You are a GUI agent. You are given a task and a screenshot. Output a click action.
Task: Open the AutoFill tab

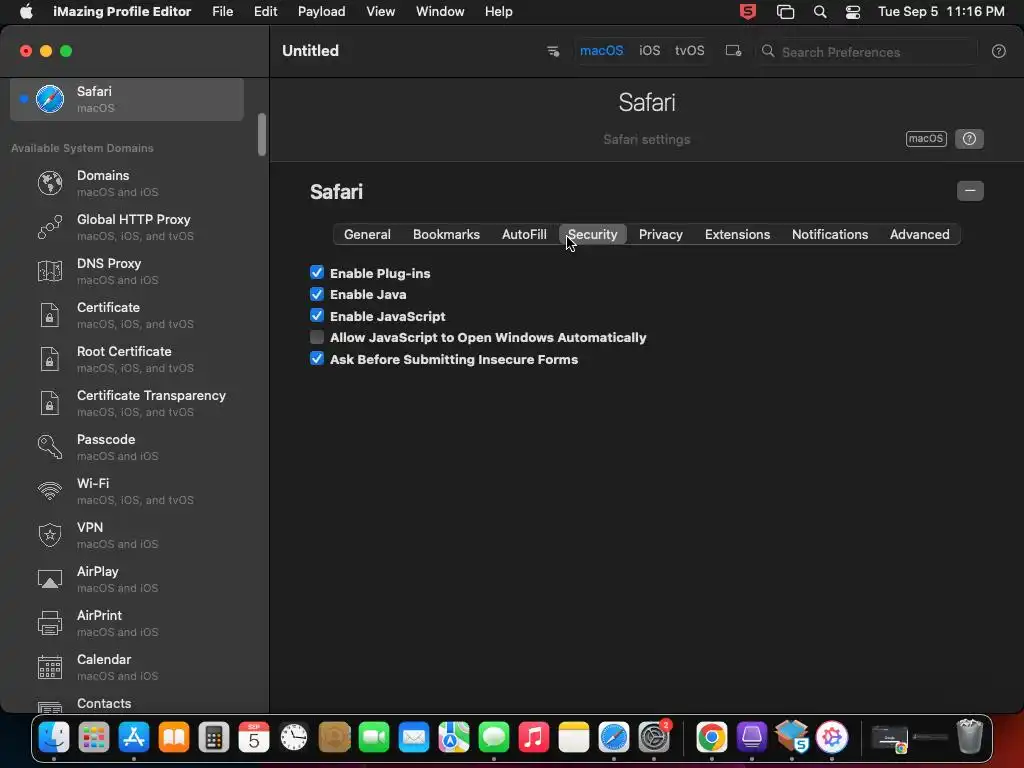[x=524, y=234]
